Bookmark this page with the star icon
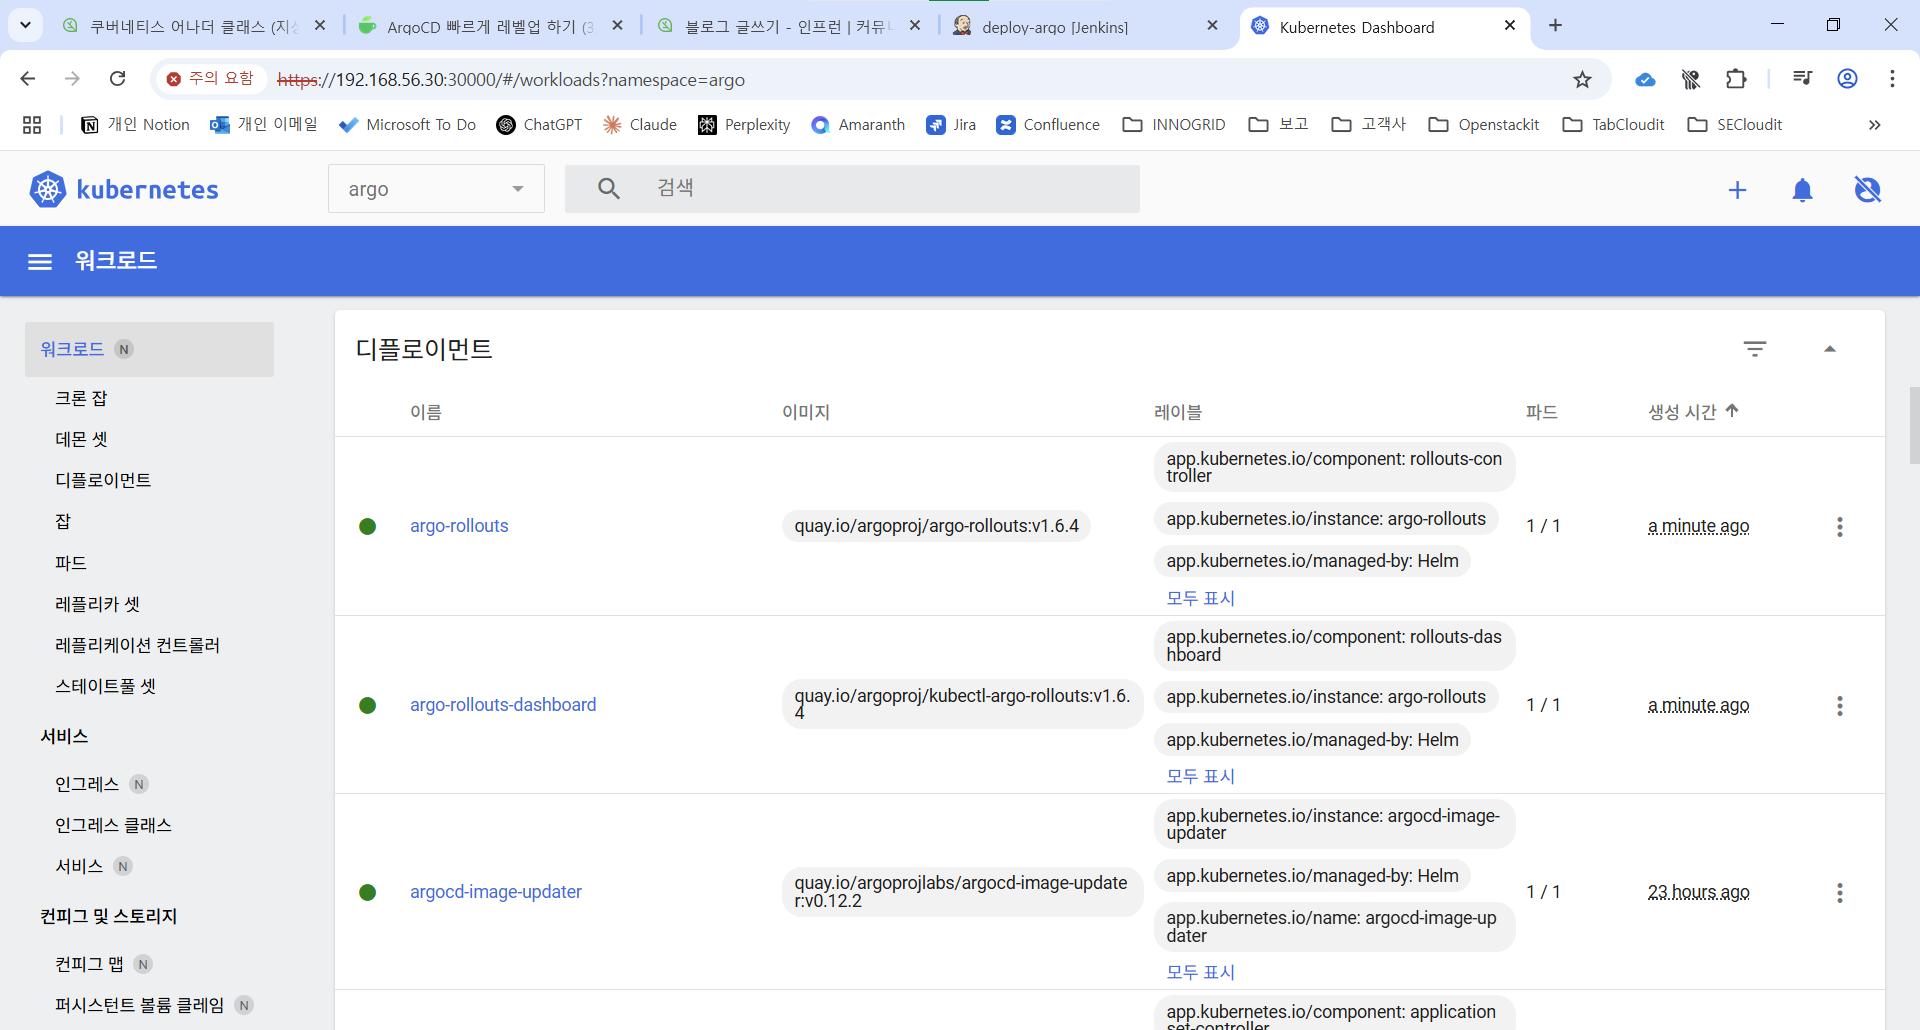Image resolution: width=1920 pixels, height=1030 pixels. click(x=1582, y=79)
